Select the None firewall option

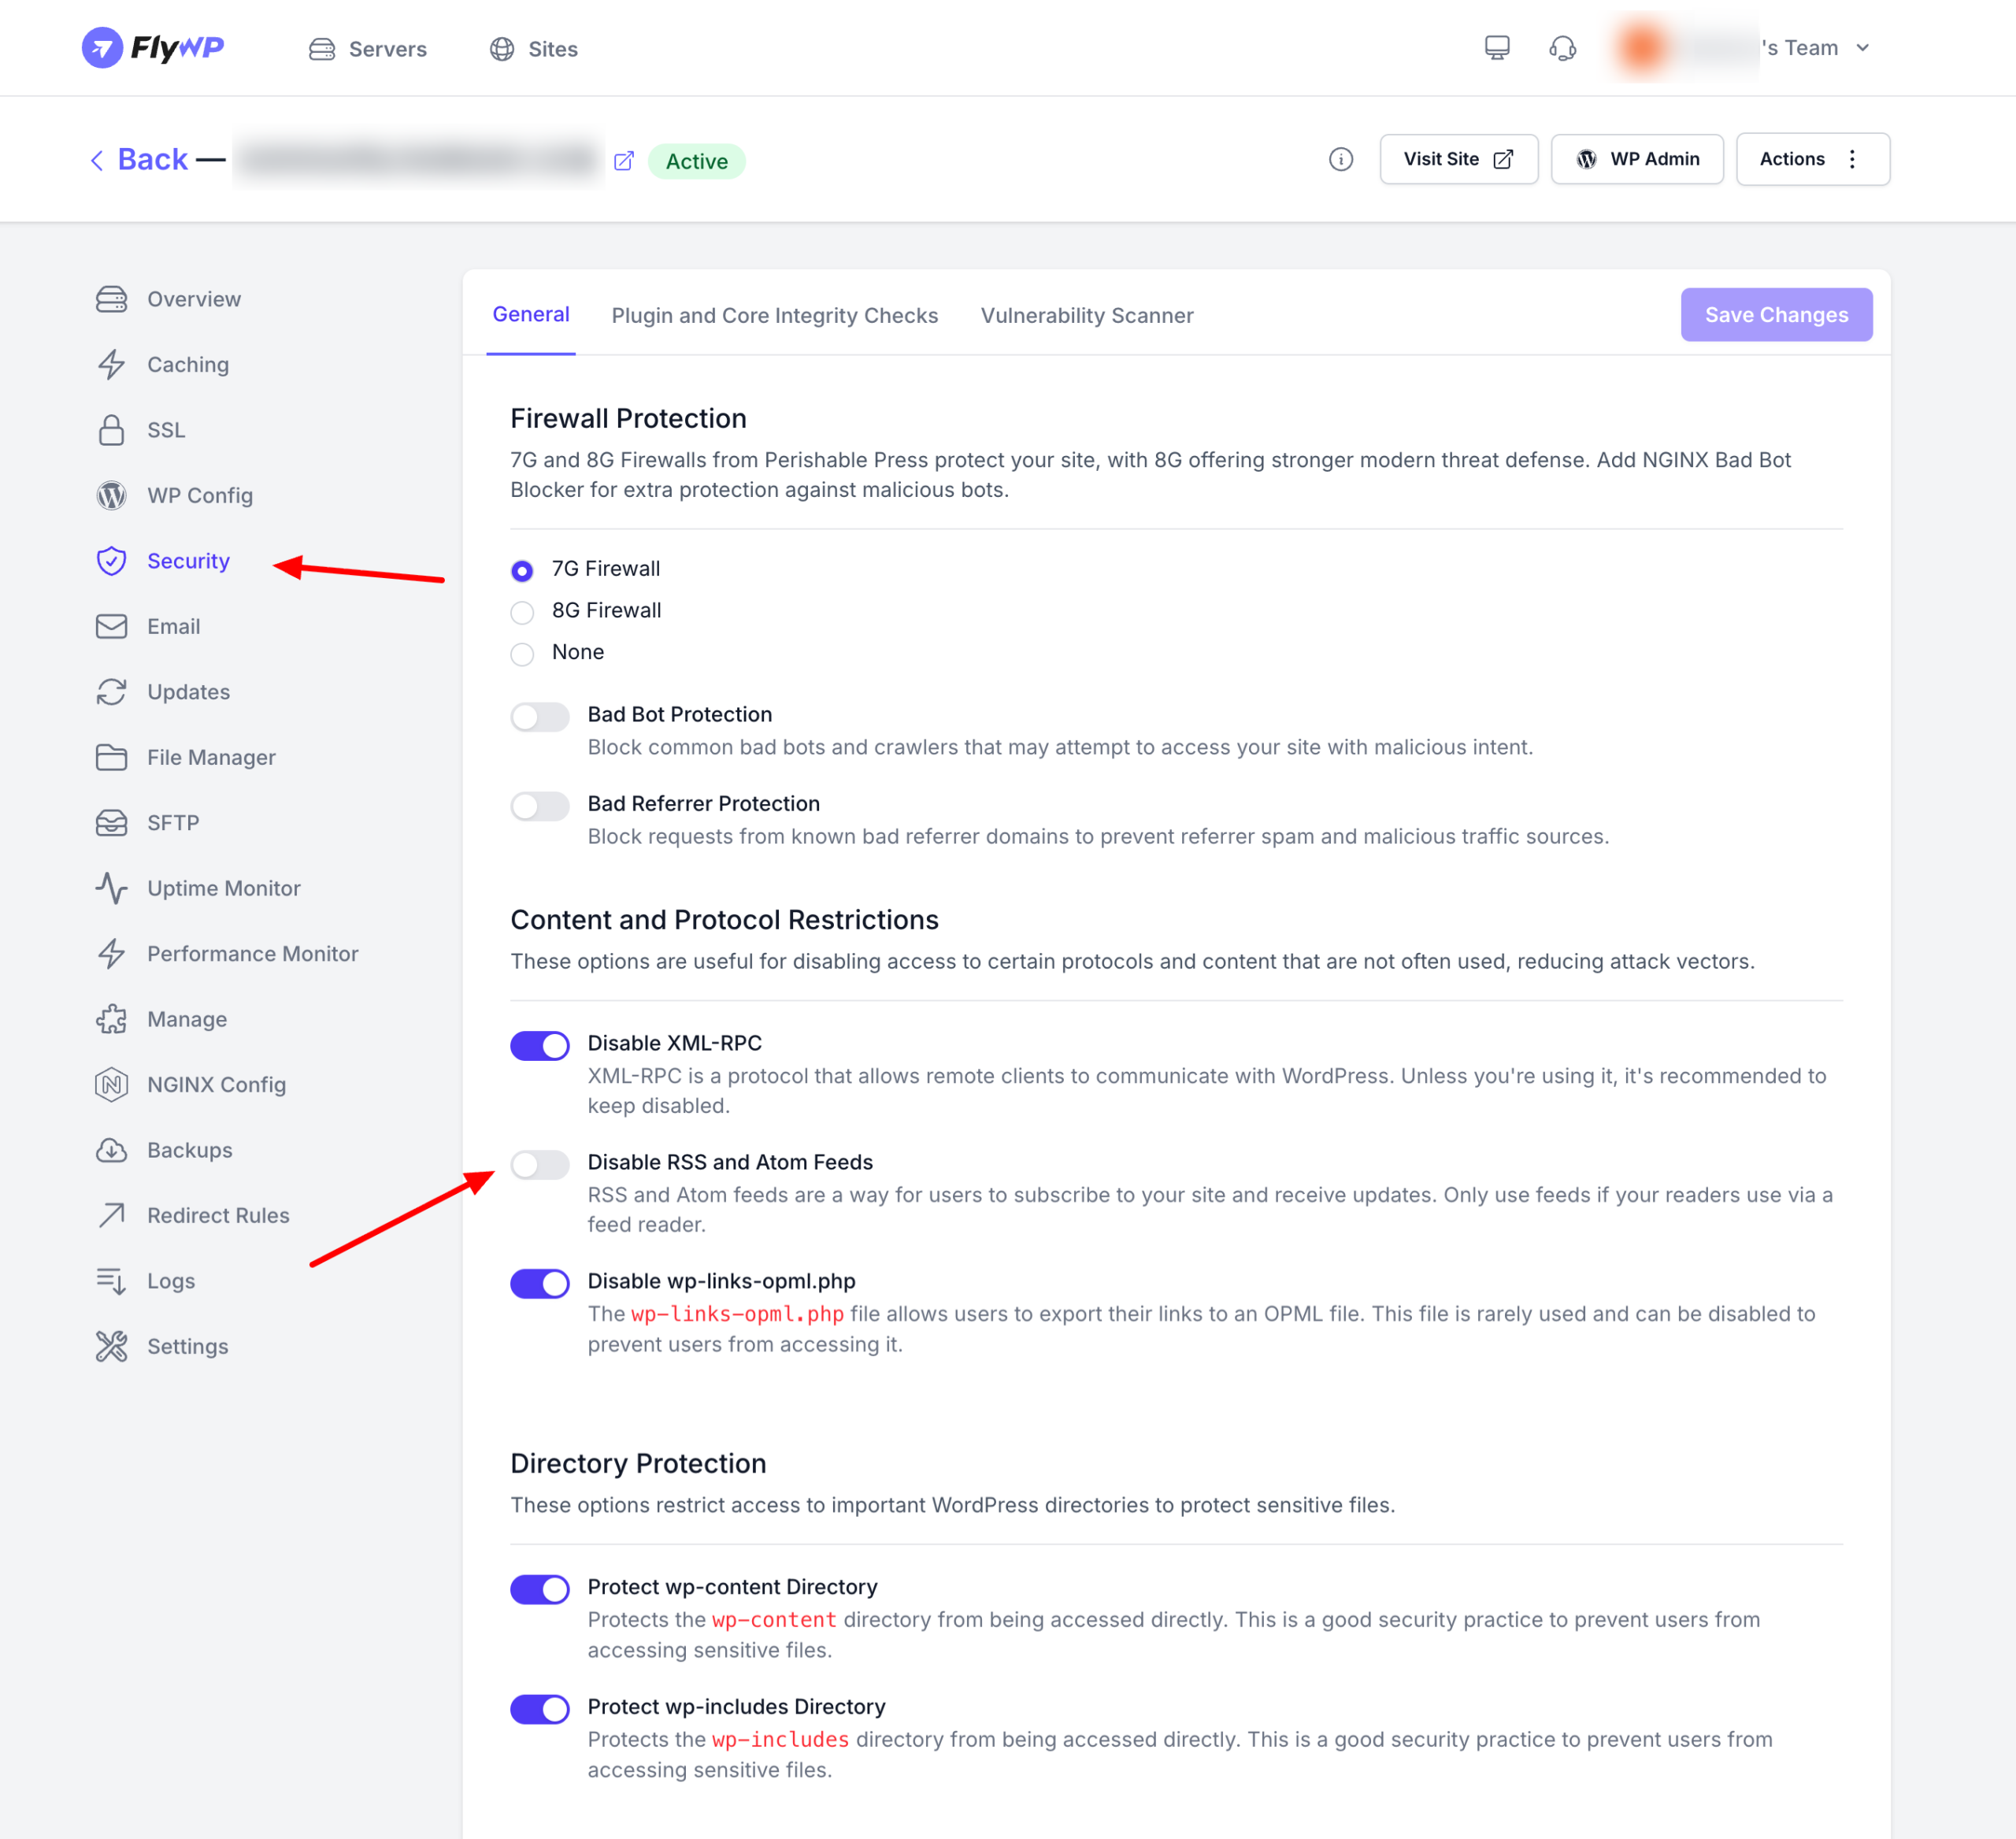tap(522, 654)
